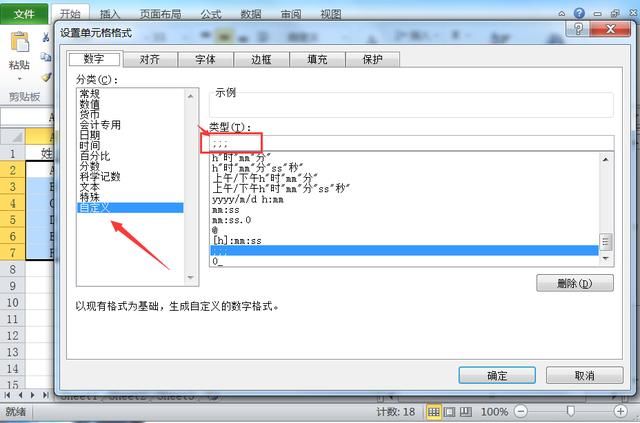Click 取消 Cancel button
This screenshot has width=640, height=423.
584,375
